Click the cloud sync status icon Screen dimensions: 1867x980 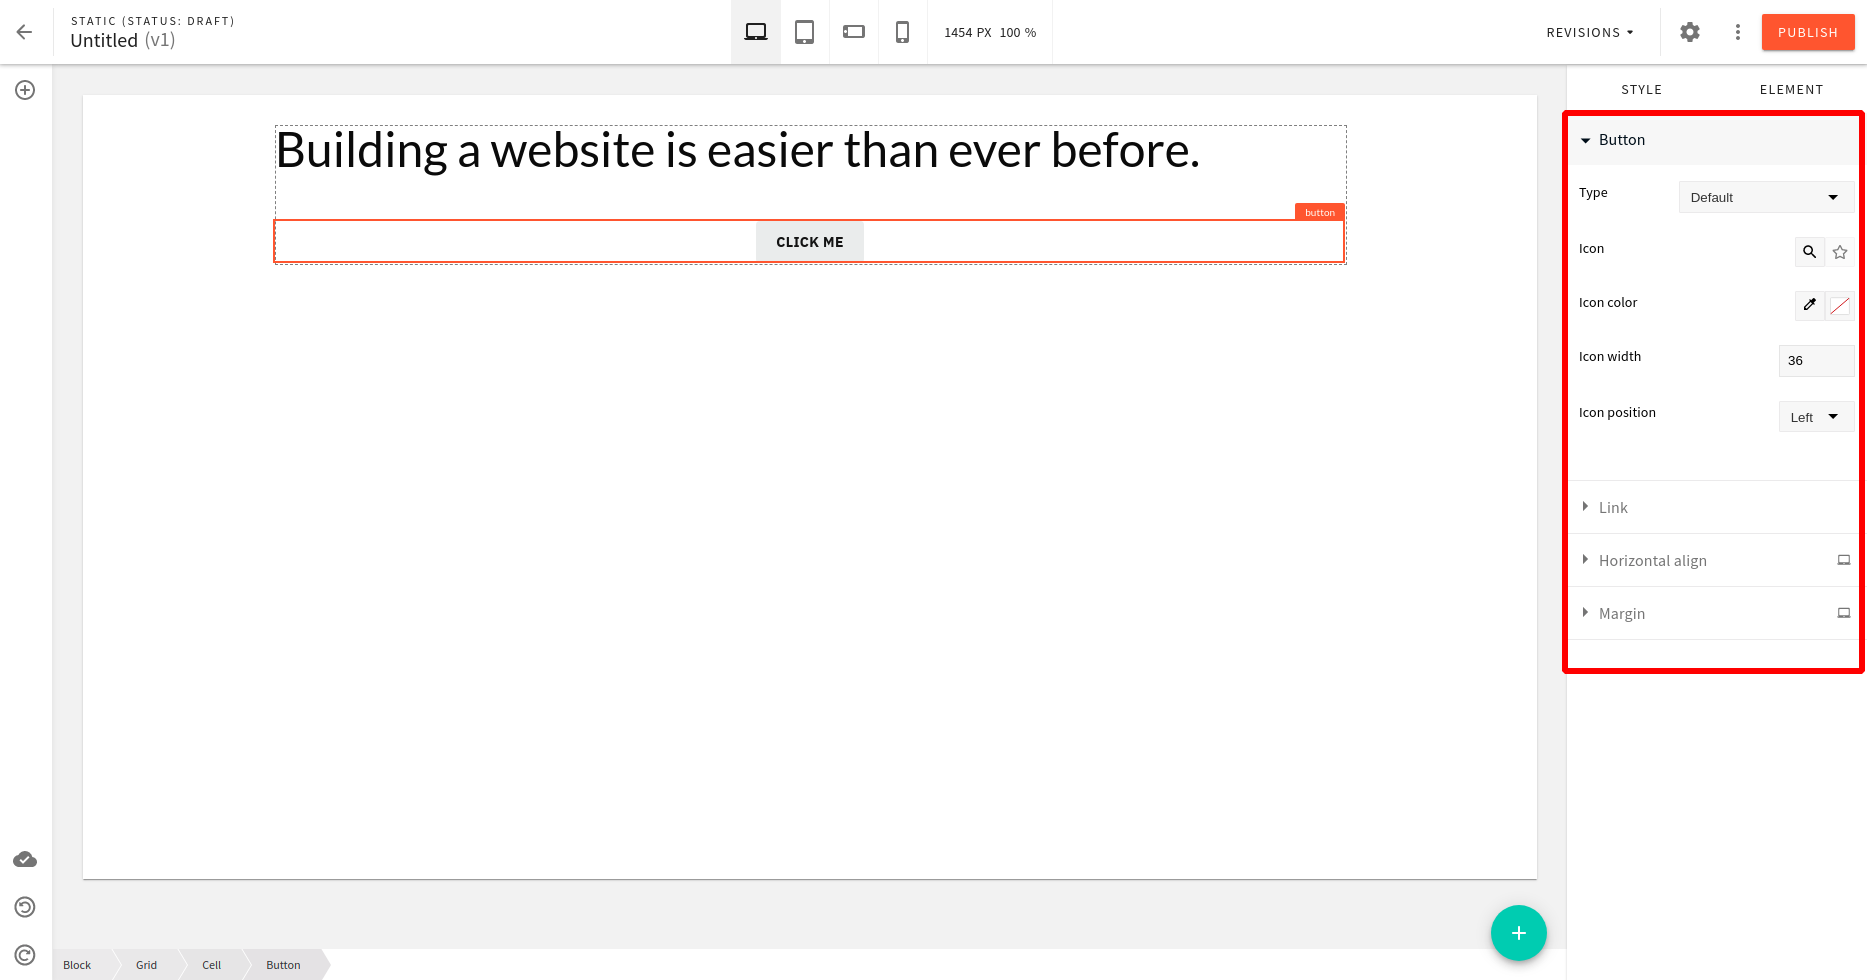pyautogui.click(x=24, y=859)
